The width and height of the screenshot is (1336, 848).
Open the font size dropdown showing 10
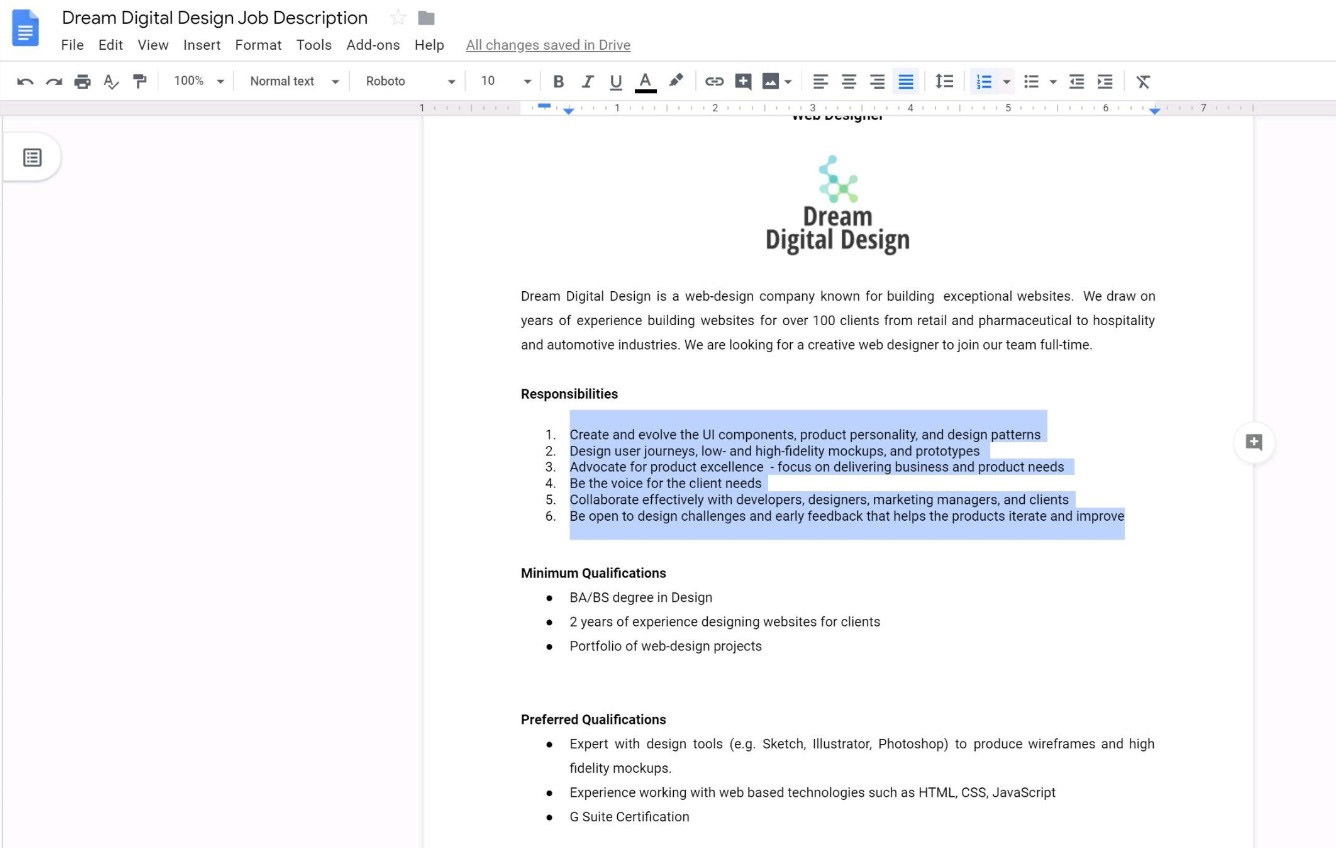(x=505, y=82)
